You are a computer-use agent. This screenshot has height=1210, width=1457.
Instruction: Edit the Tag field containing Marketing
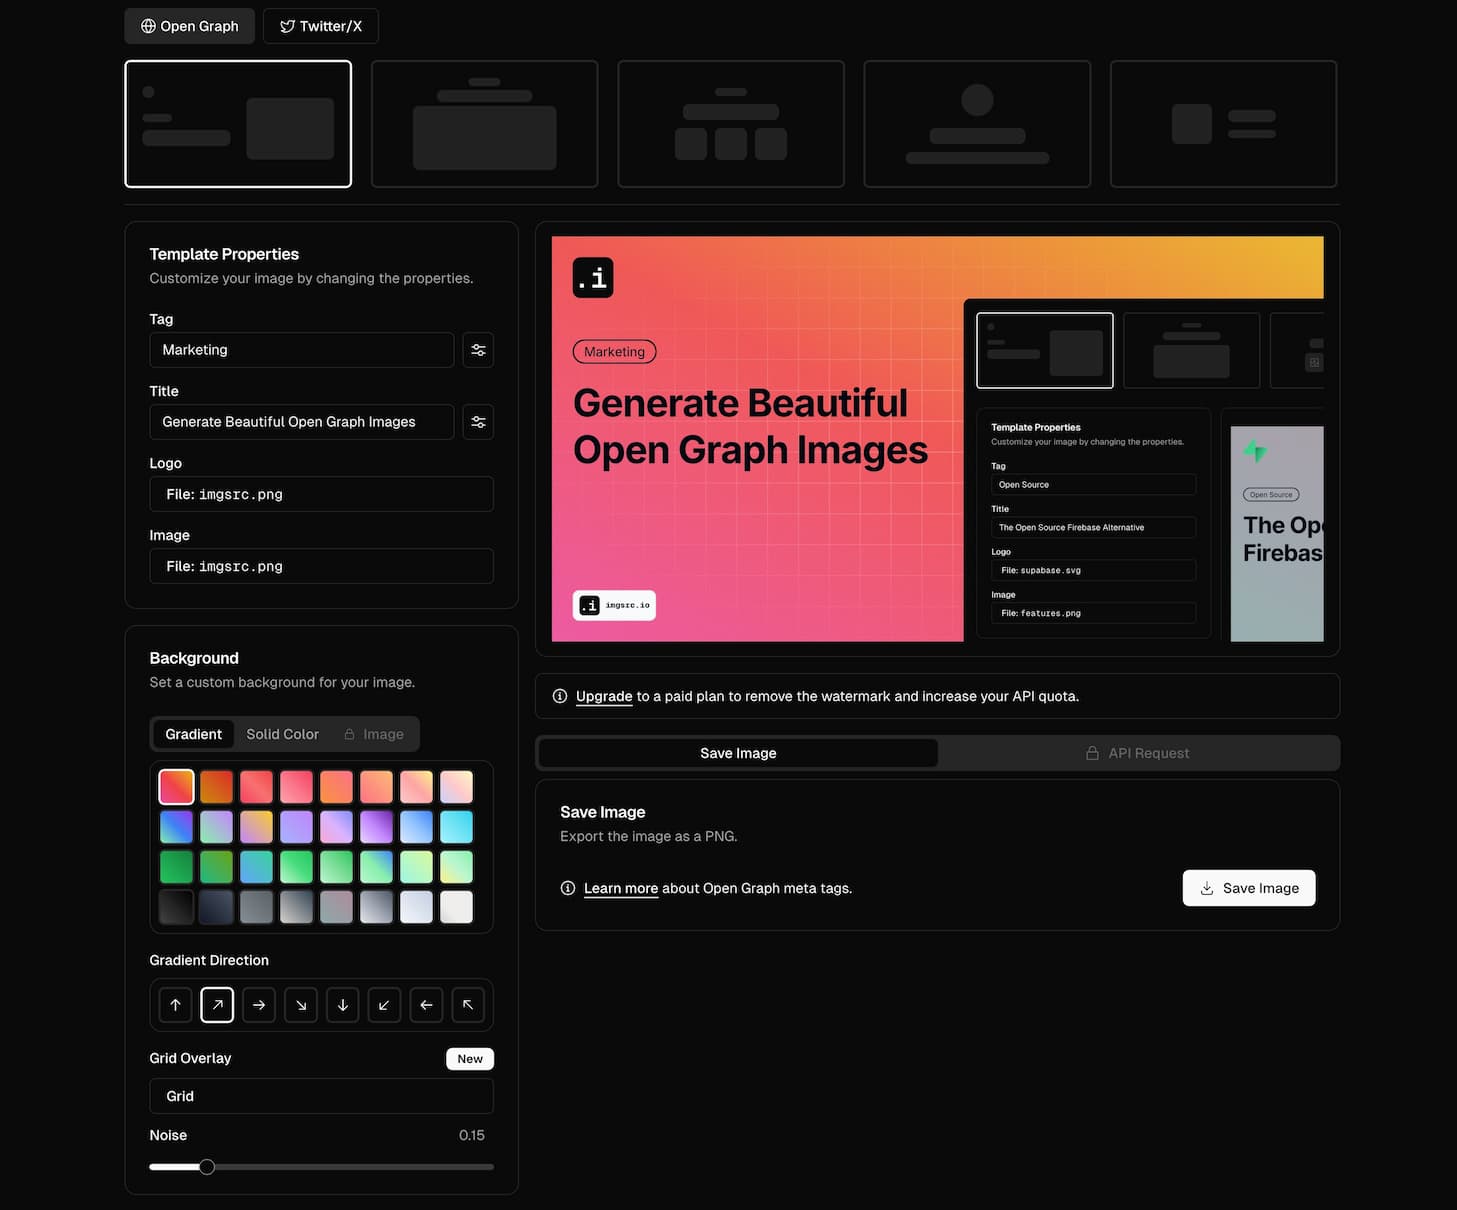tap(302, 350)
